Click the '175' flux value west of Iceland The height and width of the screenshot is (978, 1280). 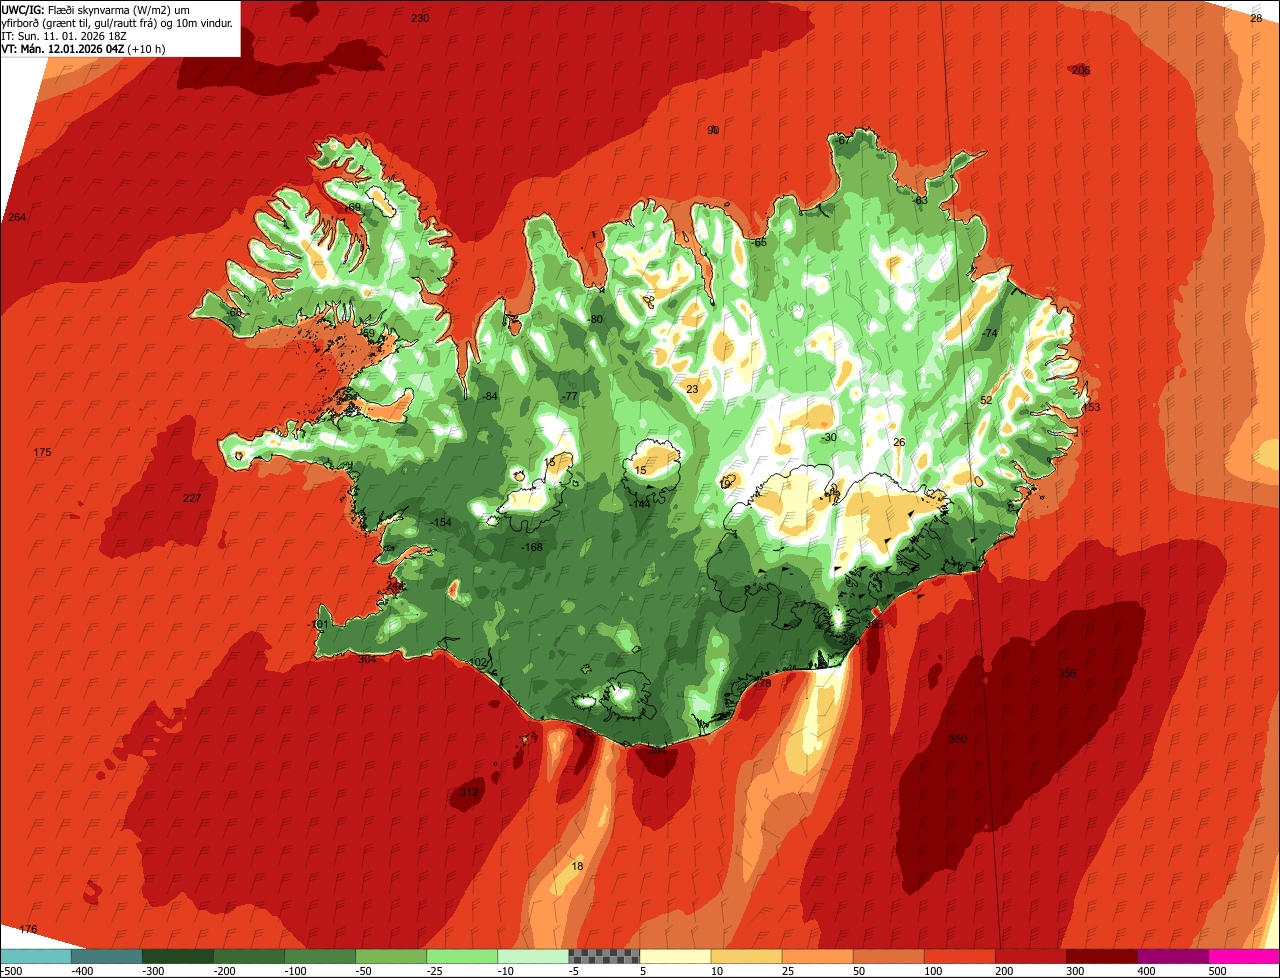pyautogui.click(x=42, y=453)
